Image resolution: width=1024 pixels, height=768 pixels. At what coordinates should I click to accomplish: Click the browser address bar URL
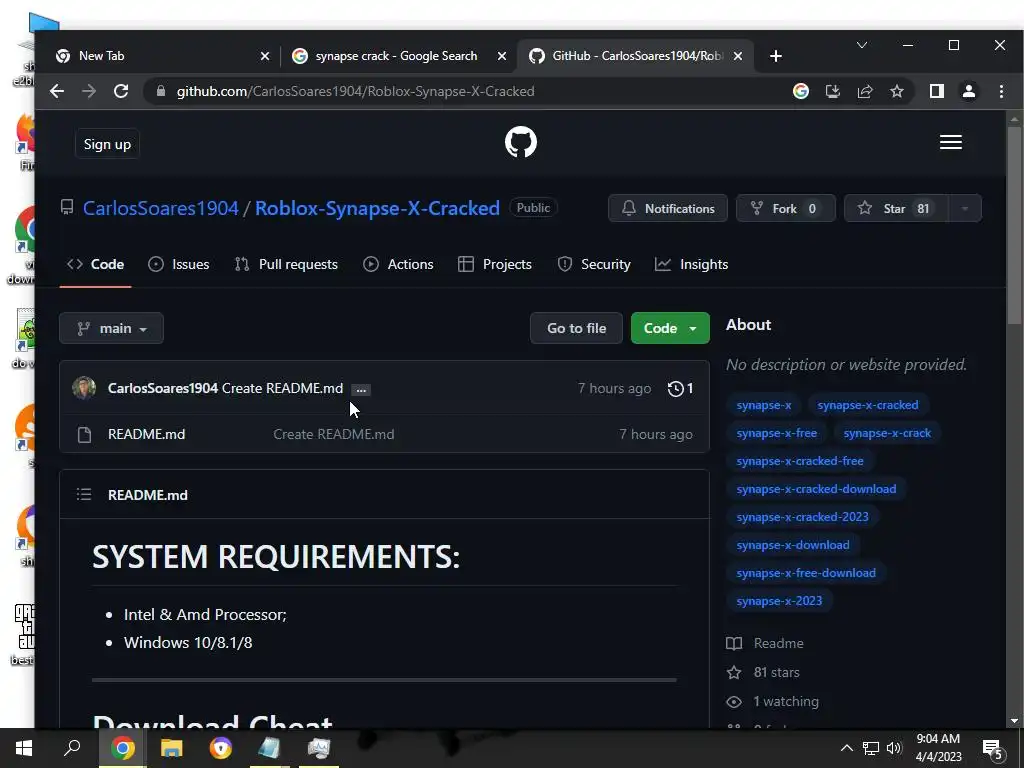click(x=355, y=91)
